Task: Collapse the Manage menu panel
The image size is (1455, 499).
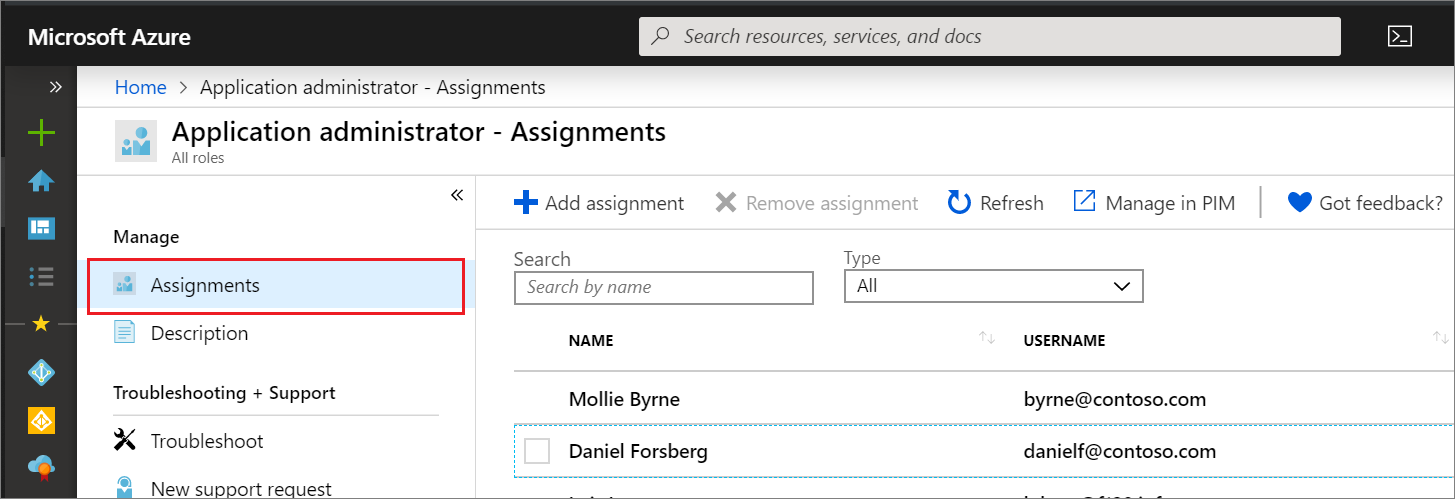Action: tap(457, 195)
